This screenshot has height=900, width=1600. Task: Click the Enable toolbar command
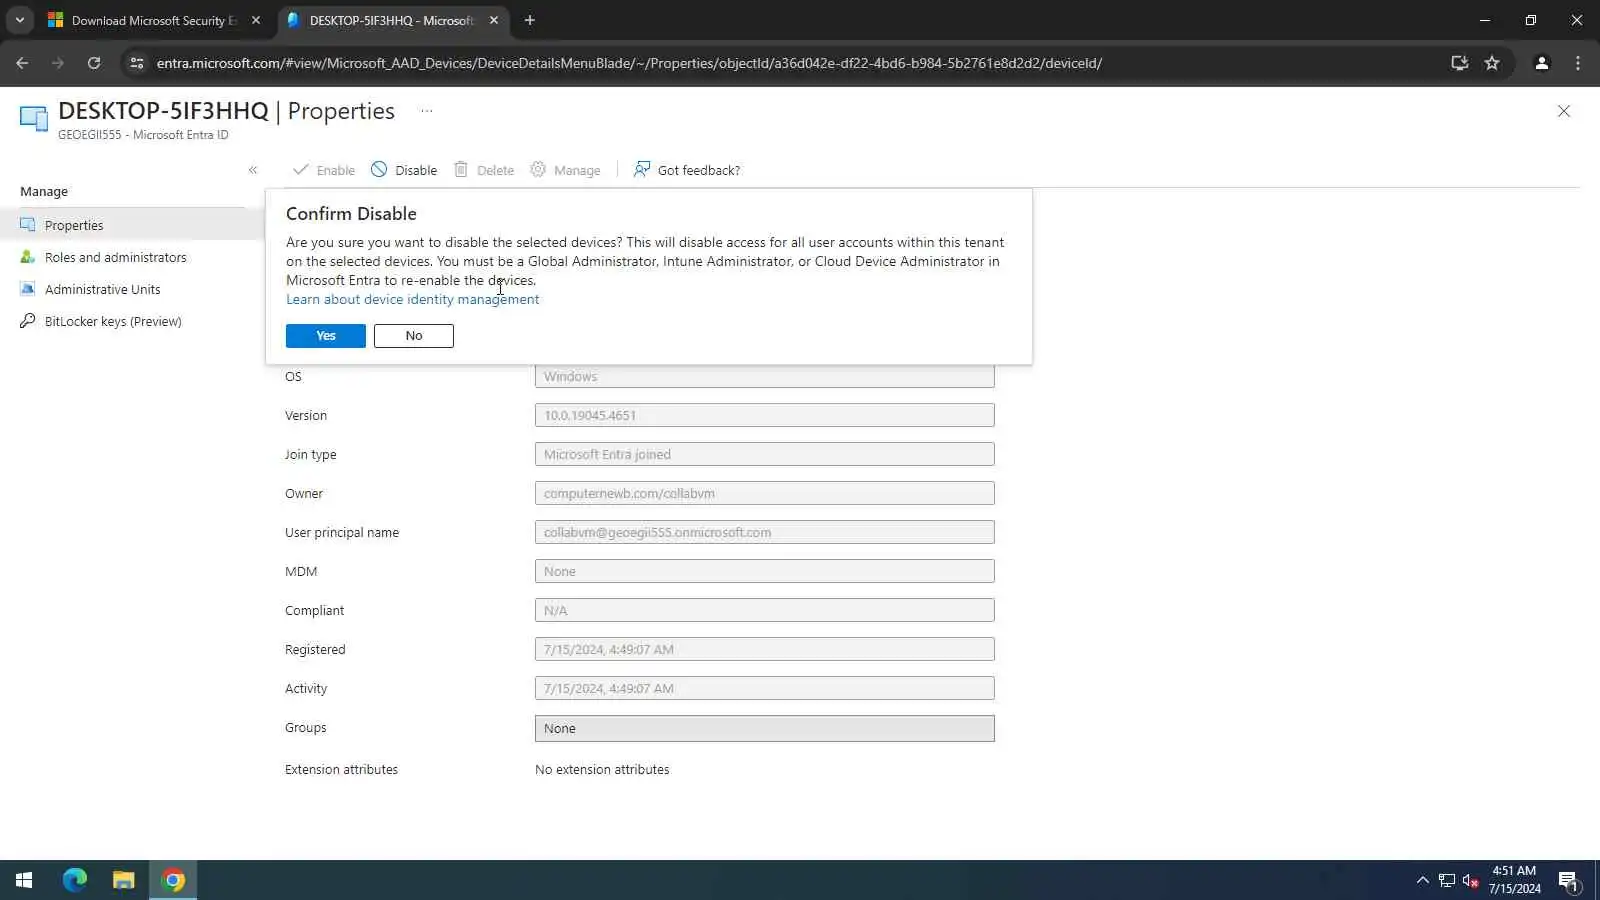click(x=324, y=170)
